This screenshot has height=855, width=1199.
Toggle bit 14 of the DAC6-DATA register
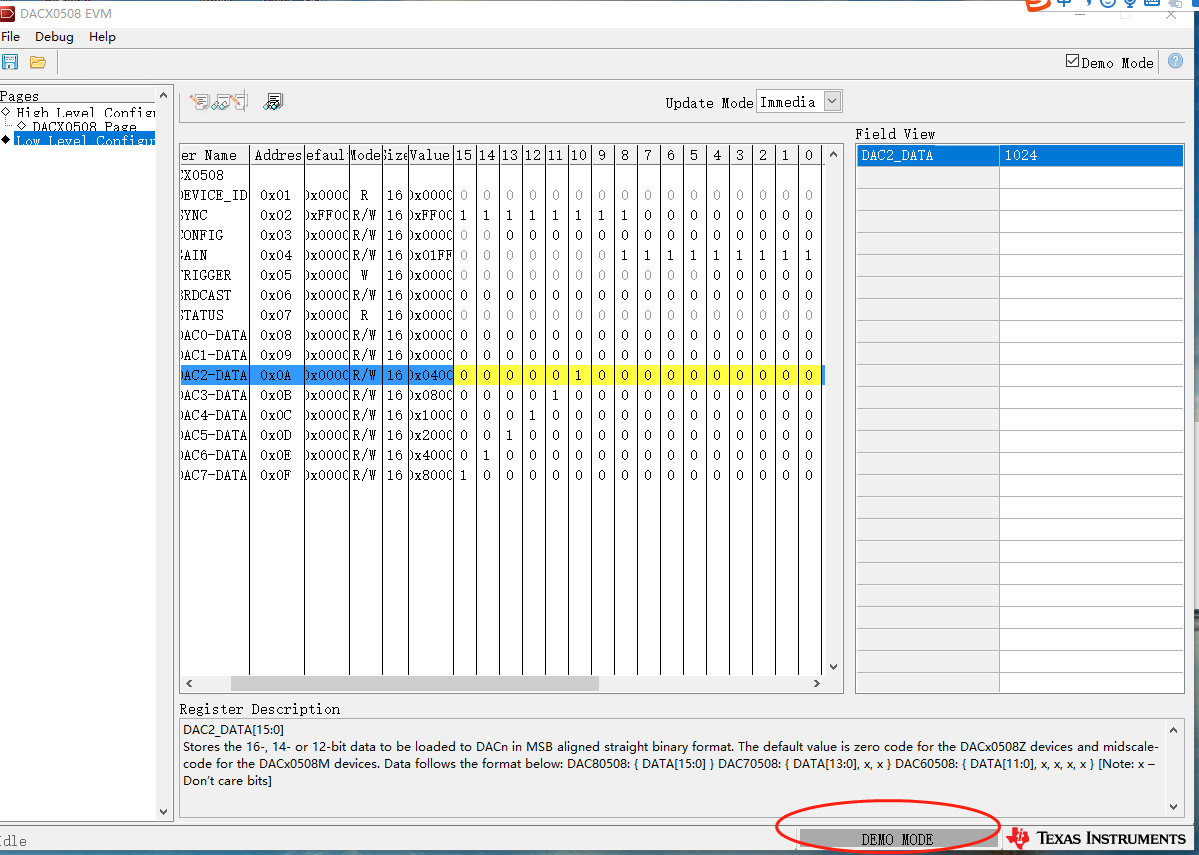point(486,455)
